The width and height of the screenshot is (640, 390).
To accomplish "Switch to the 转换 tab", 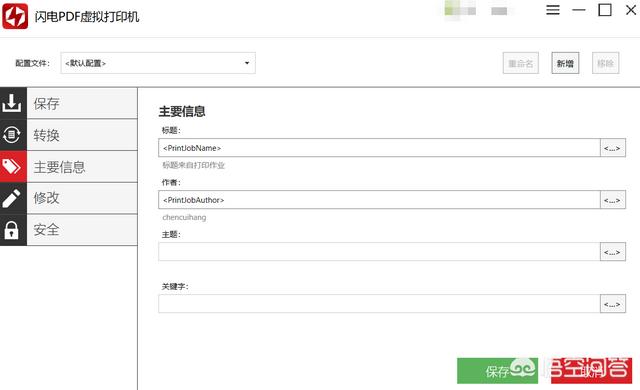I will coord(82,135).
